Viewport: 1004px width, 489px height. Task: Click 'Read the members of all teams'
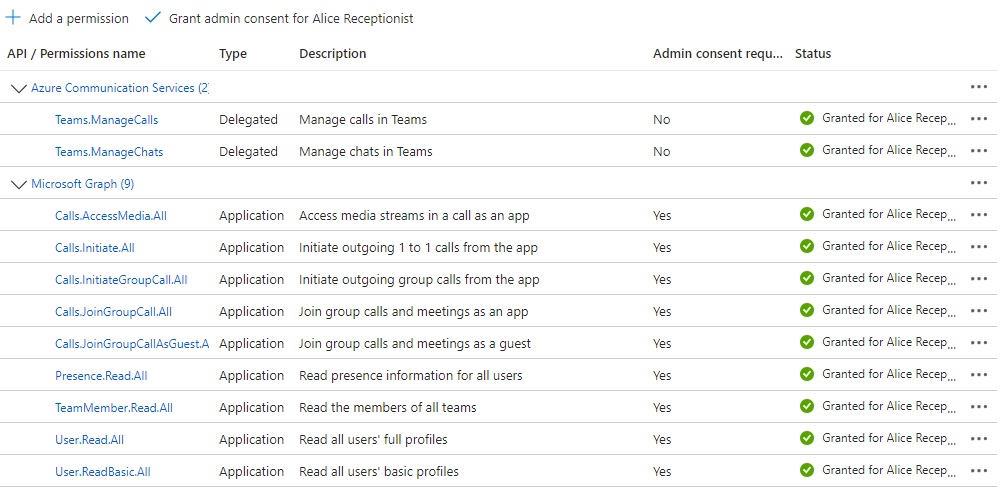(x=388, y=408)
